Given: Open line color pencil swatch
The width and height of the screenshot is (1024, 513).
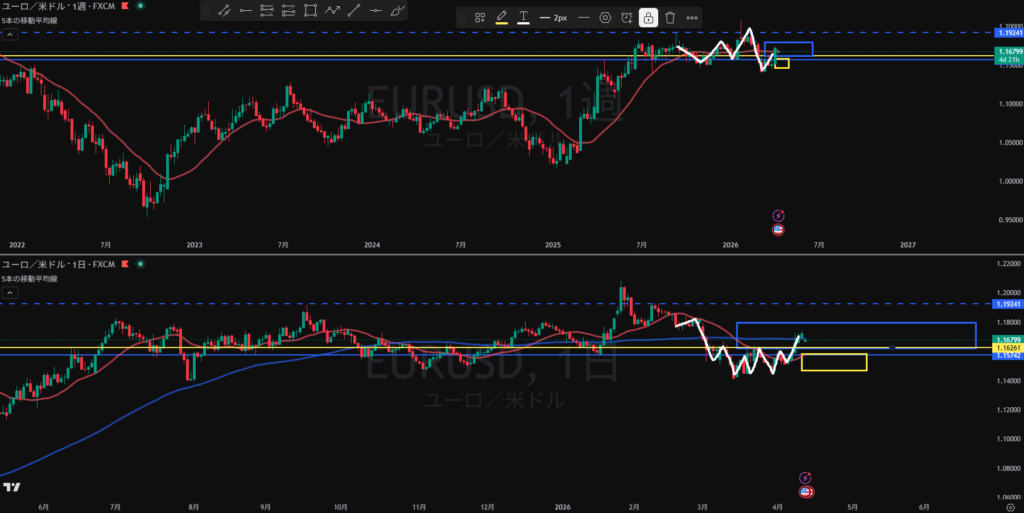Looking at the screenshot, I should pyautogui.click(x=501, y=18).
